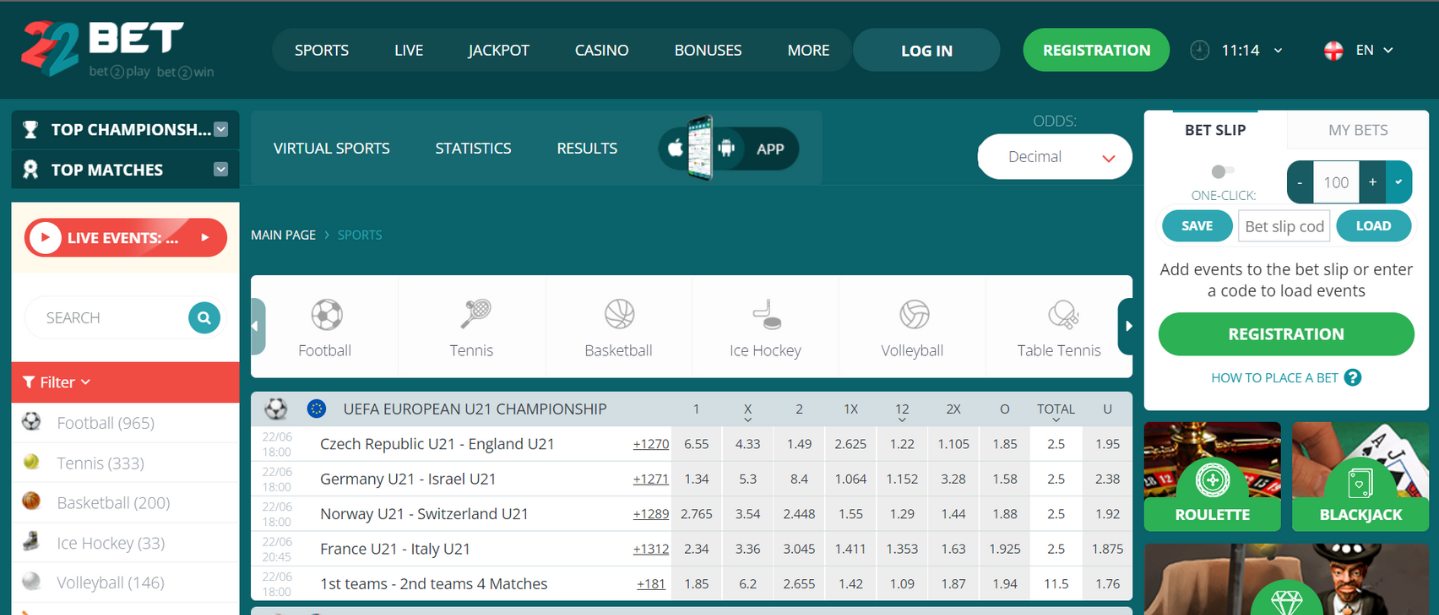1439x615 pixels.
Task: Select the Table Tennis icon in carousel
Action: click(1062, 315)
